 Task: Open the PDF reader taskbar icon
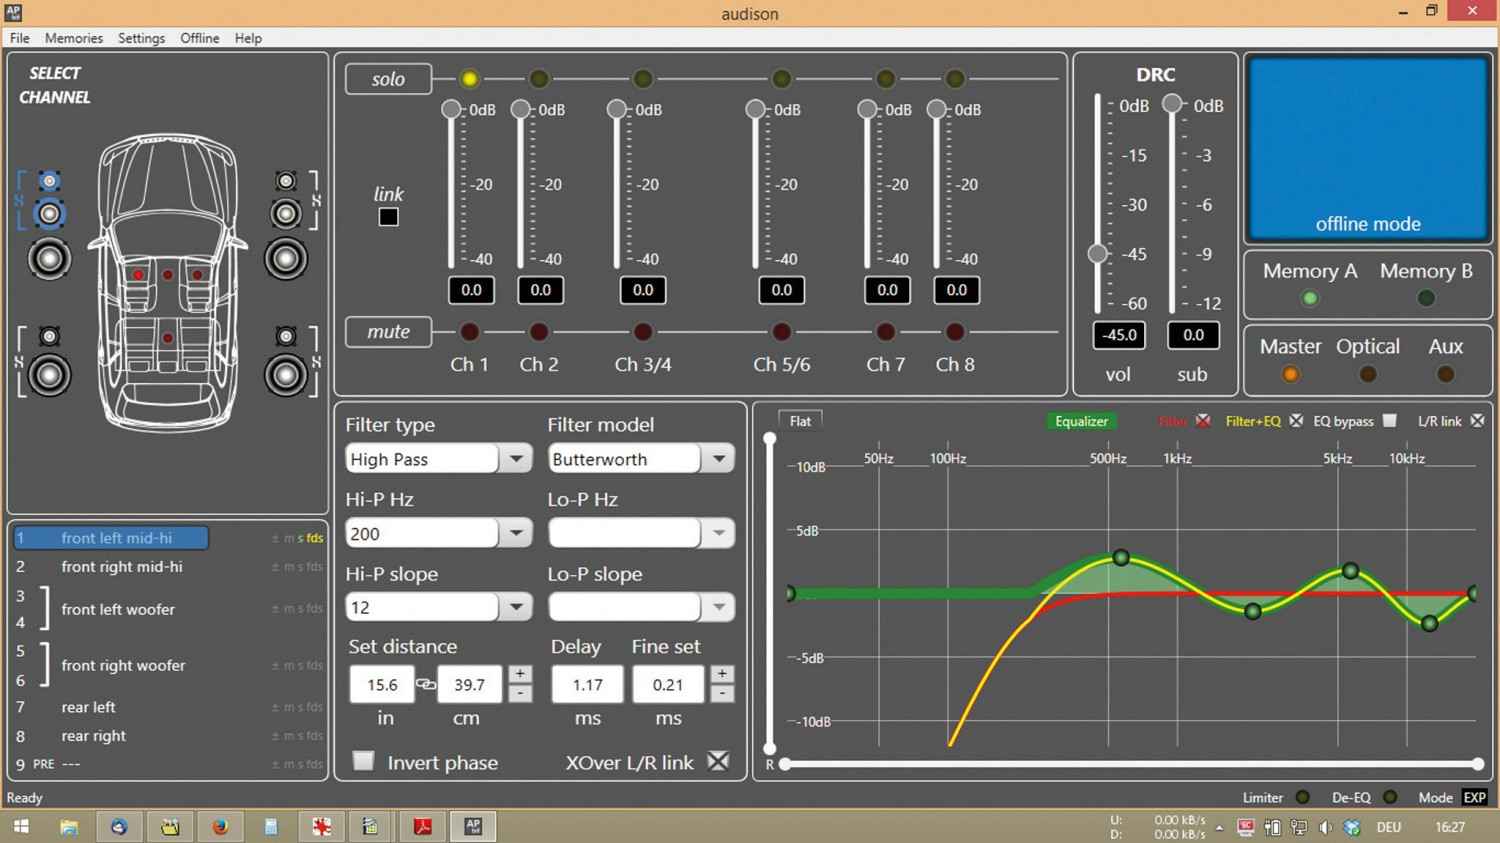[422, 827]
